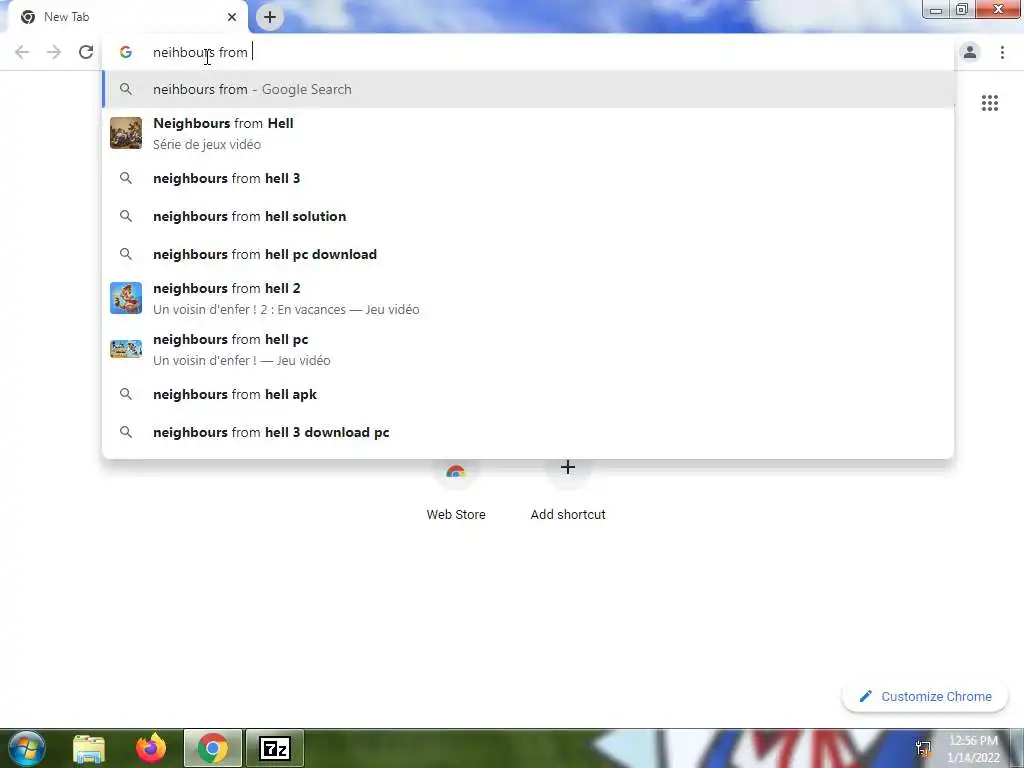Click the Neighbours from Hell series thumbnail

tap(126, 133)
